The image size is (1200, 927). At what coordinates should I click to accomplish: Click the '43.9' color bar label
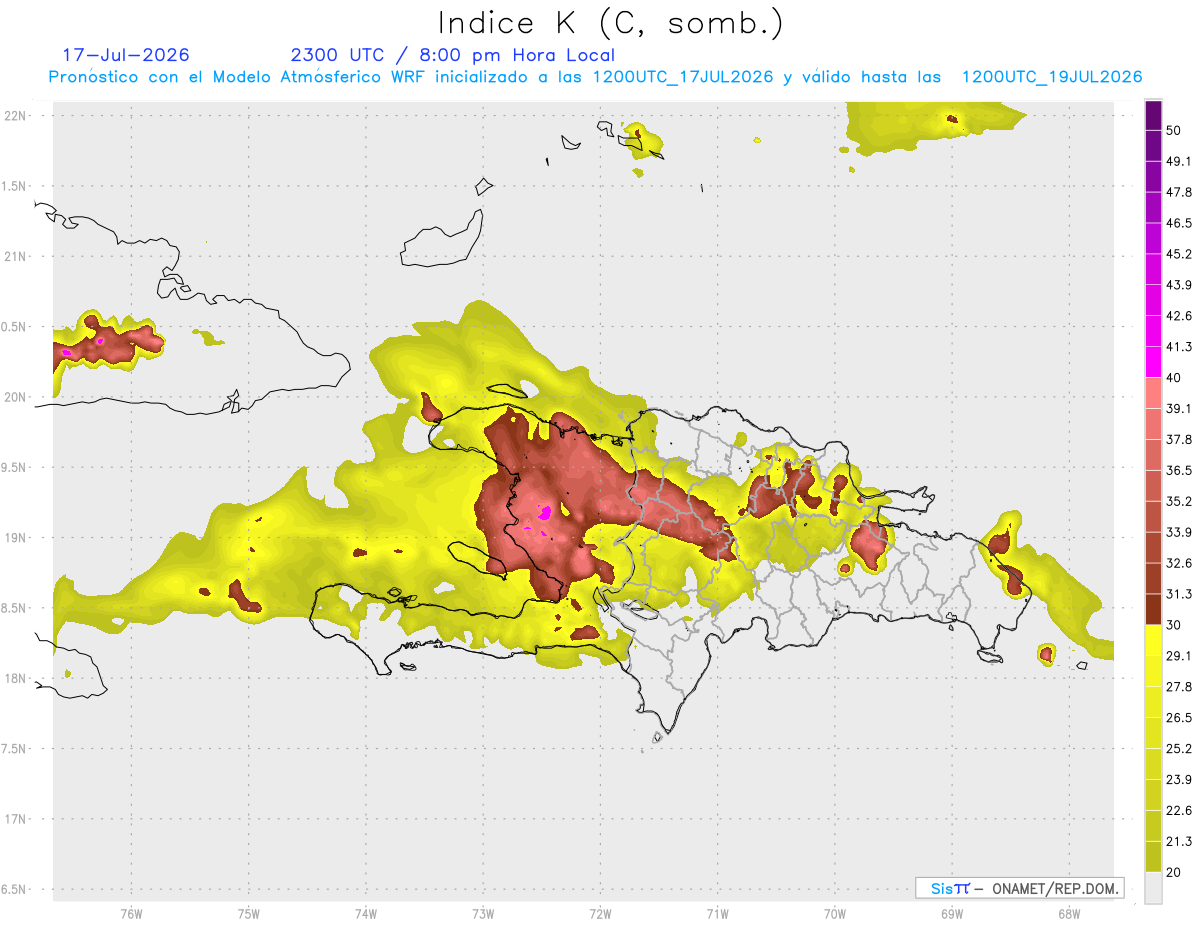click(1179, 285)
